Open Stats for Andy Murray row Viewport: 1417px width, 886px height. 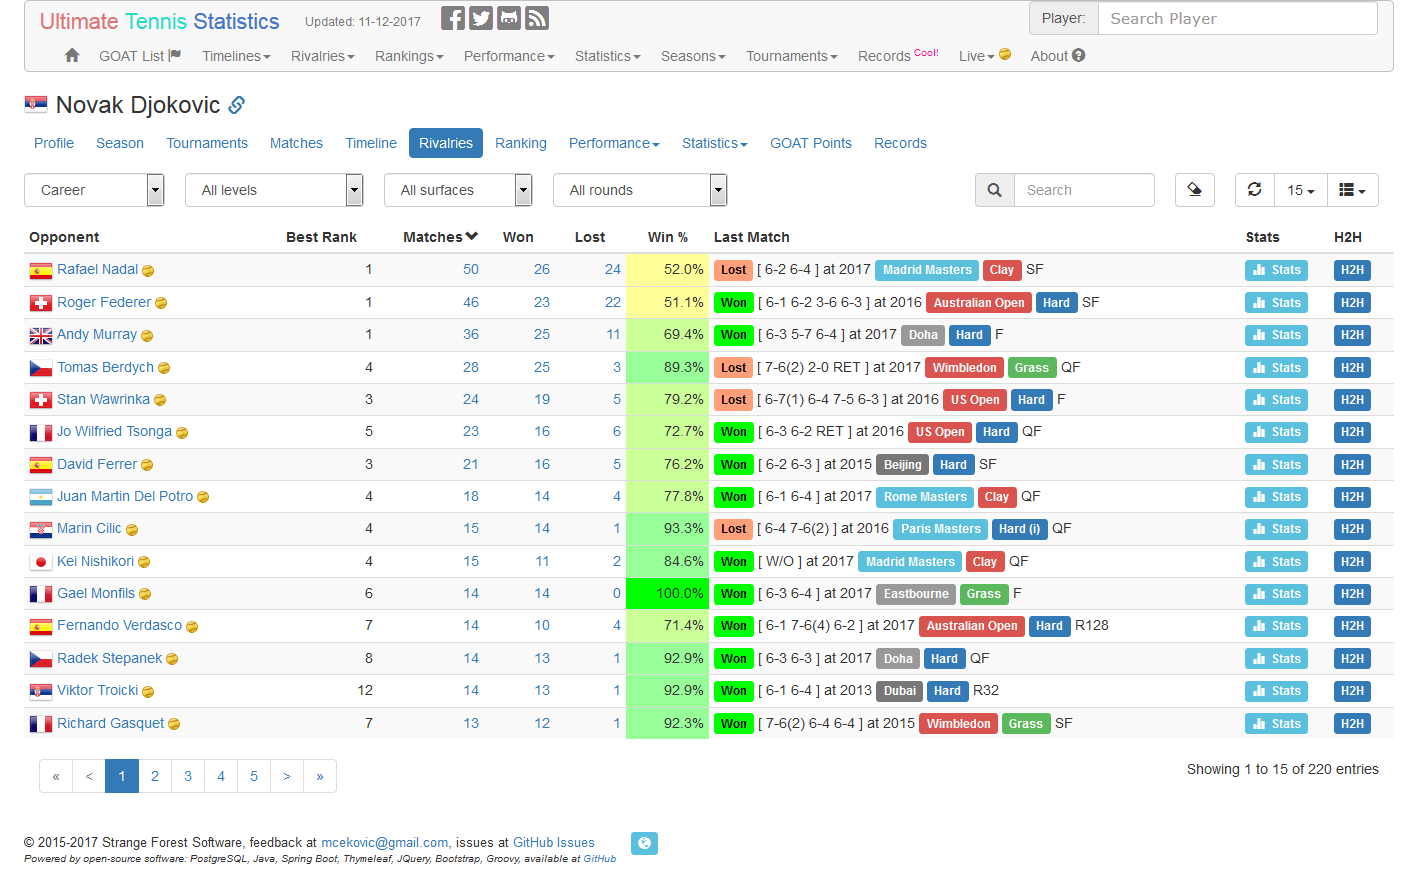pos(1277,335)
